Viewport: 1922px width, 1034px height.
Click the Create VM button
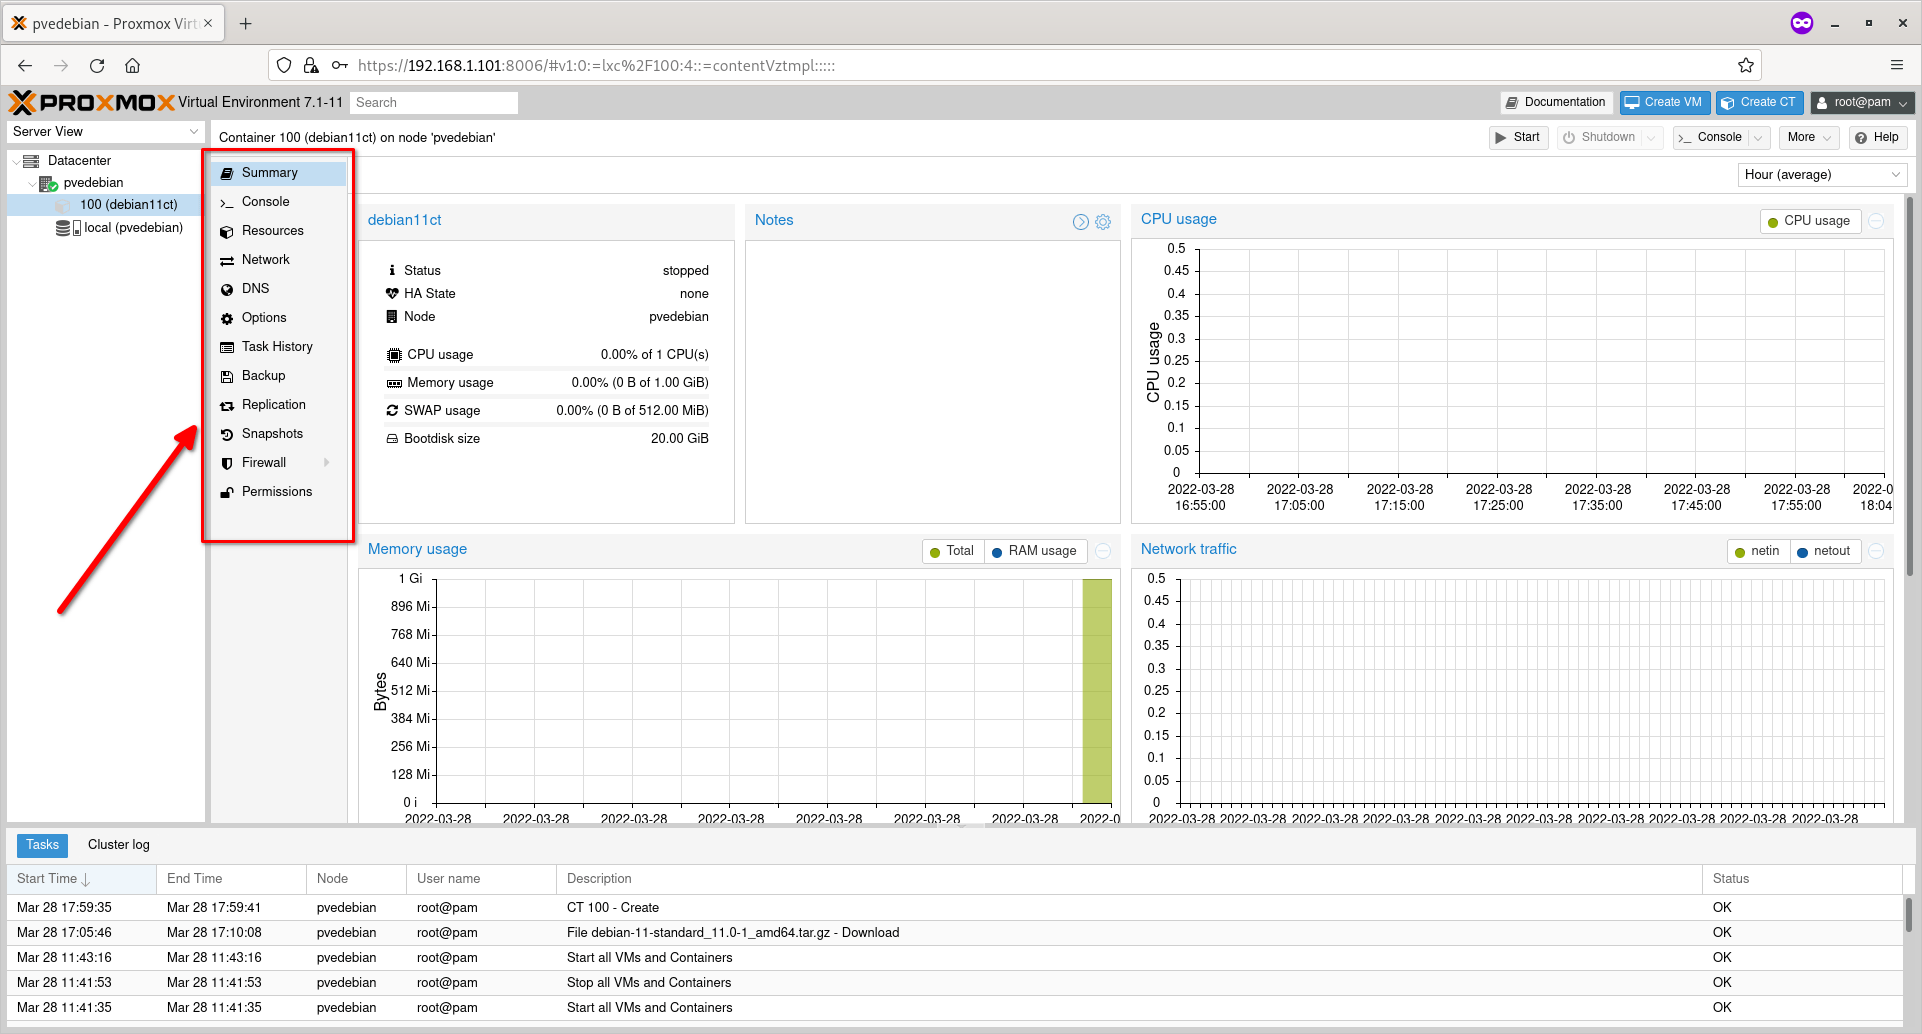coord(1663,103)
